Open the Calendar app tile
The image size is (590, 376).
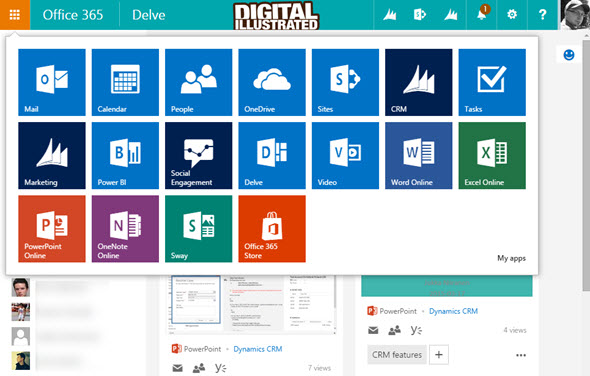125,82
